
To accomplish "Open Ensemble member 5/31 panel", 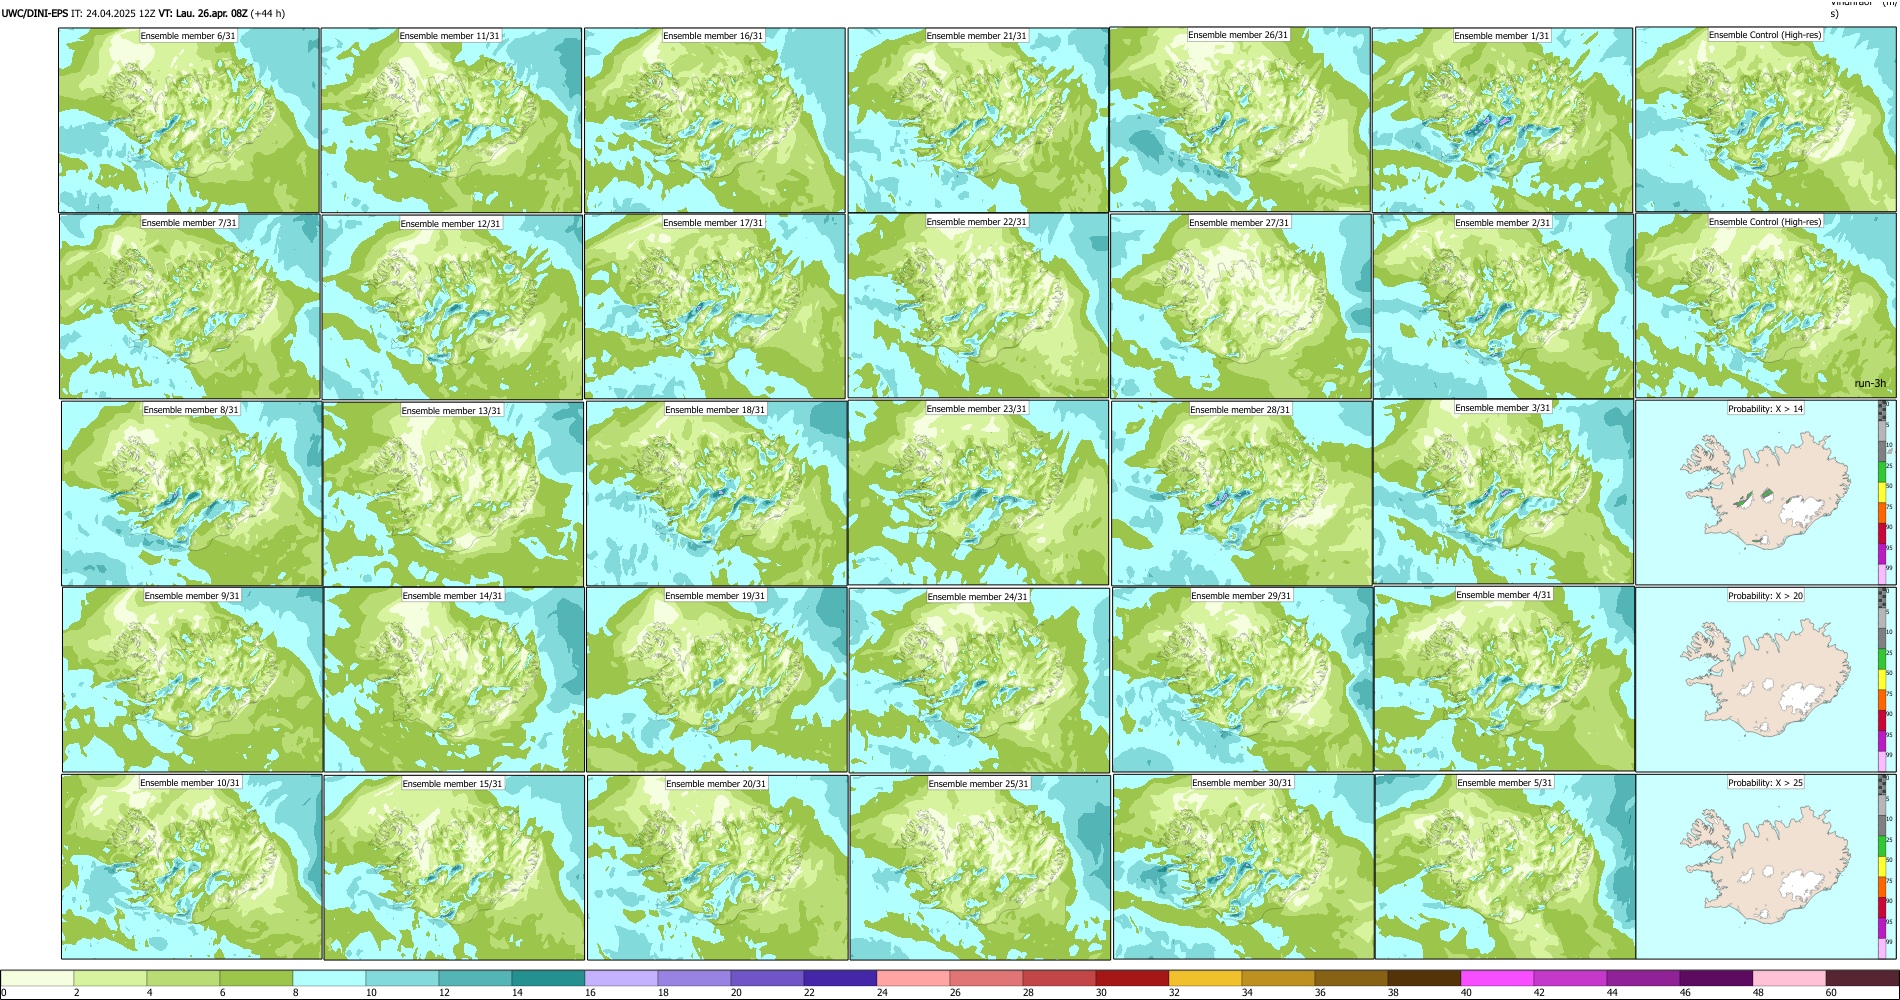I will 1506,868.
